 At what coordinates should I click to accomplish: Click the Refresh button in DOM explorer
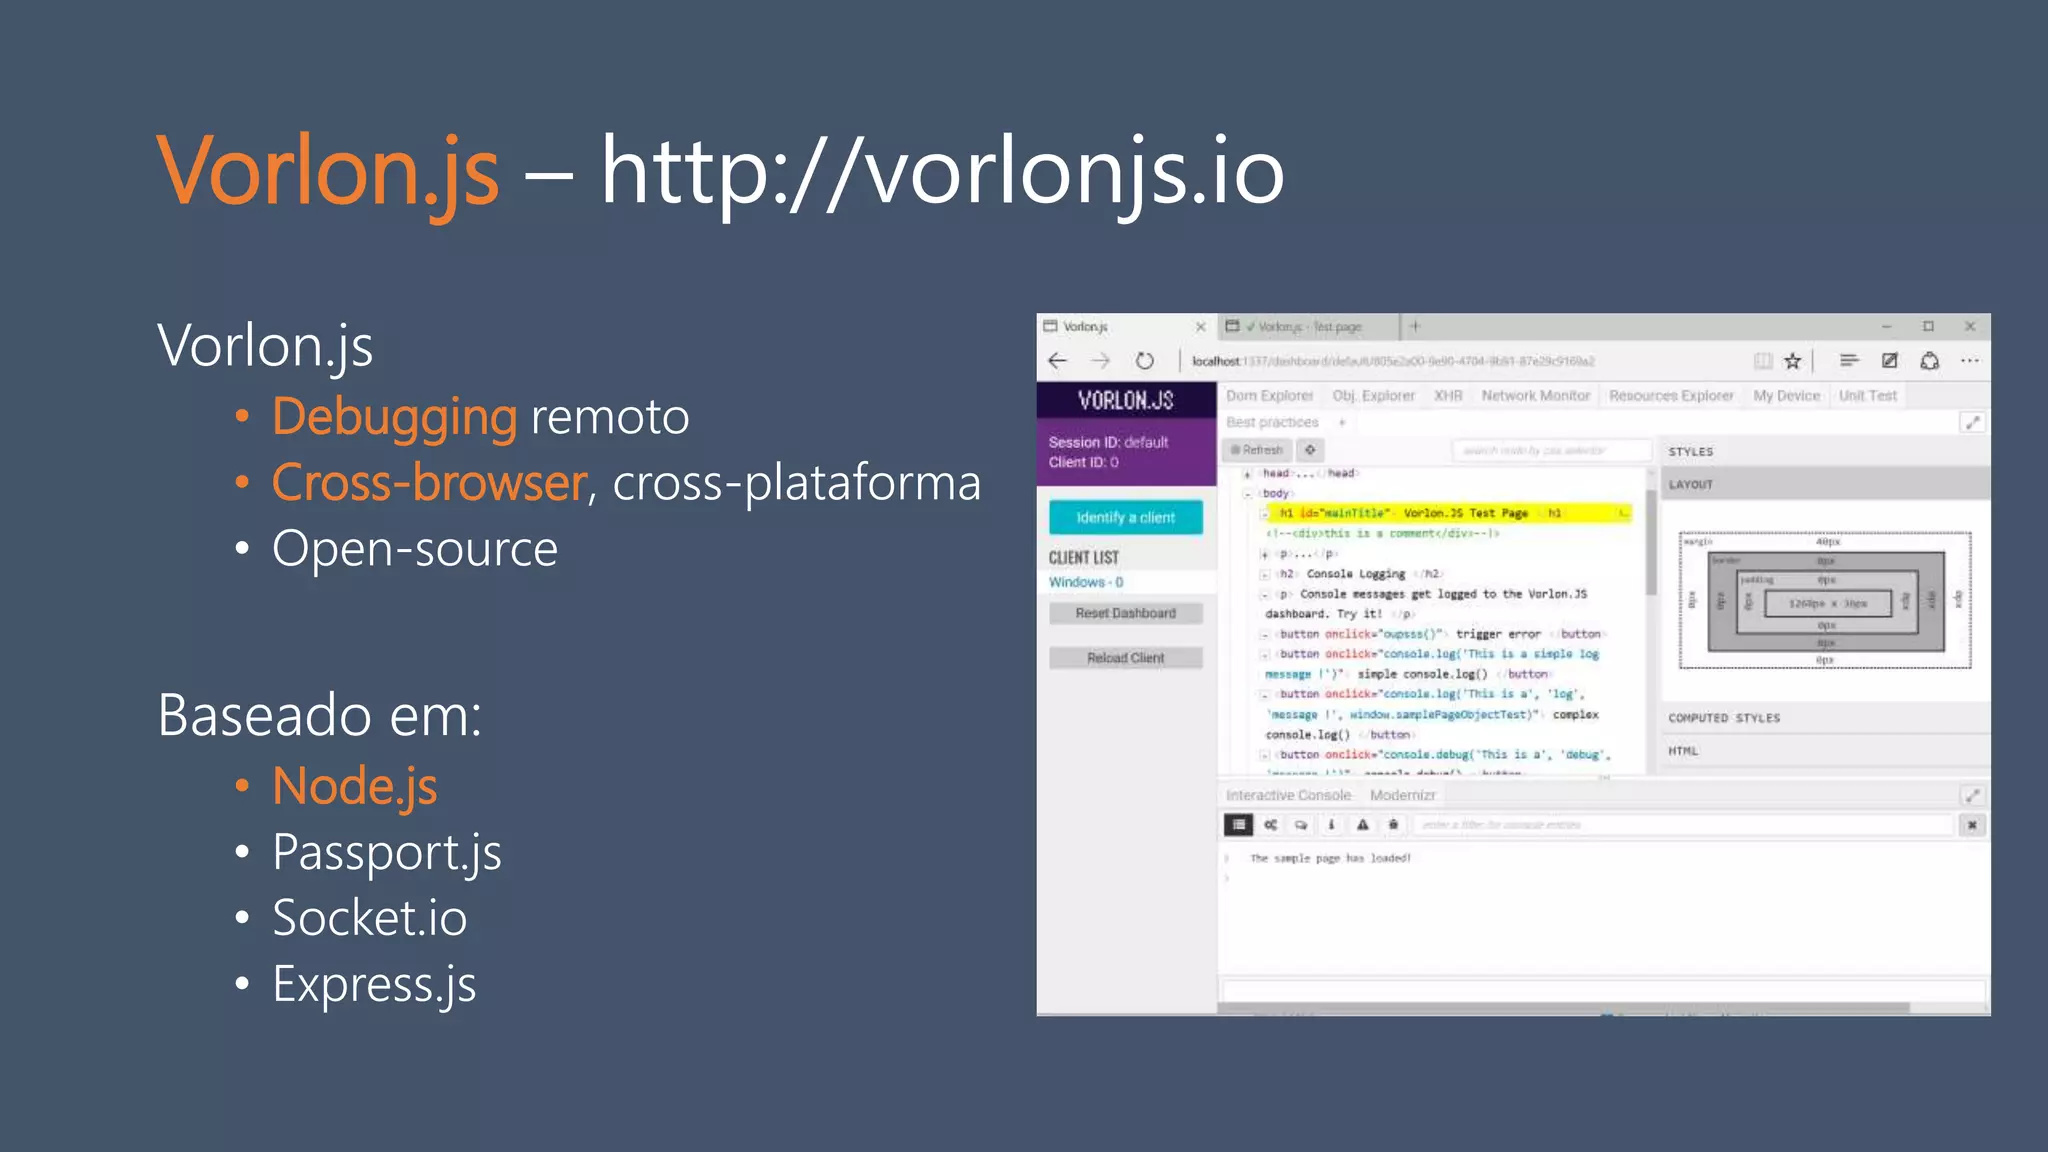1257,450
